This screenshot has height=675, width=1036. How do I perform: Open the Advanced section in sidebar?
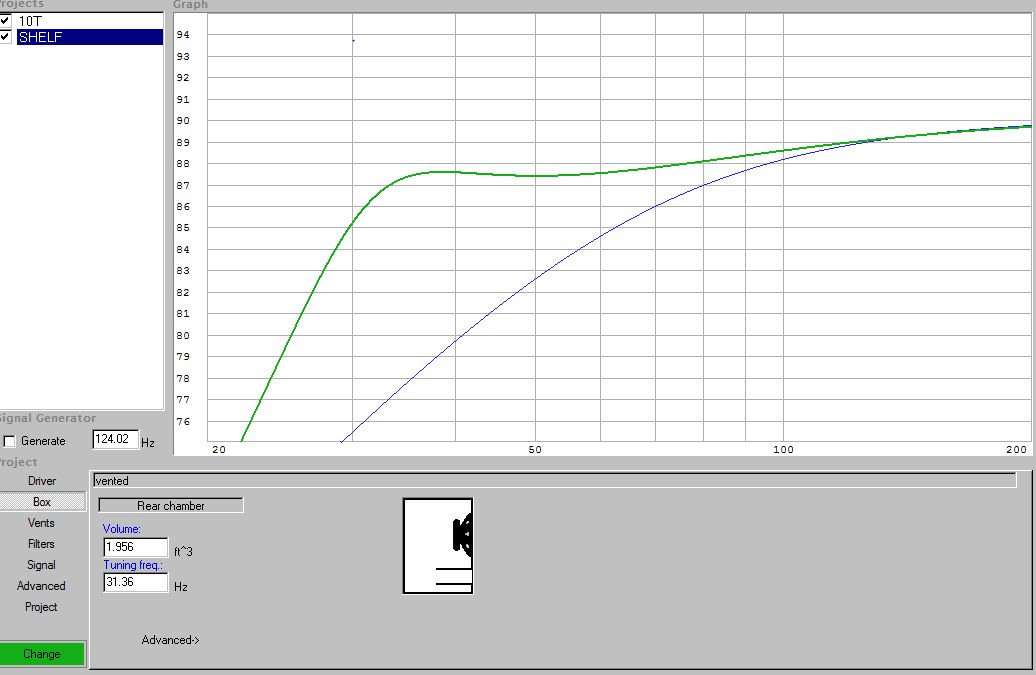(42, 586)
